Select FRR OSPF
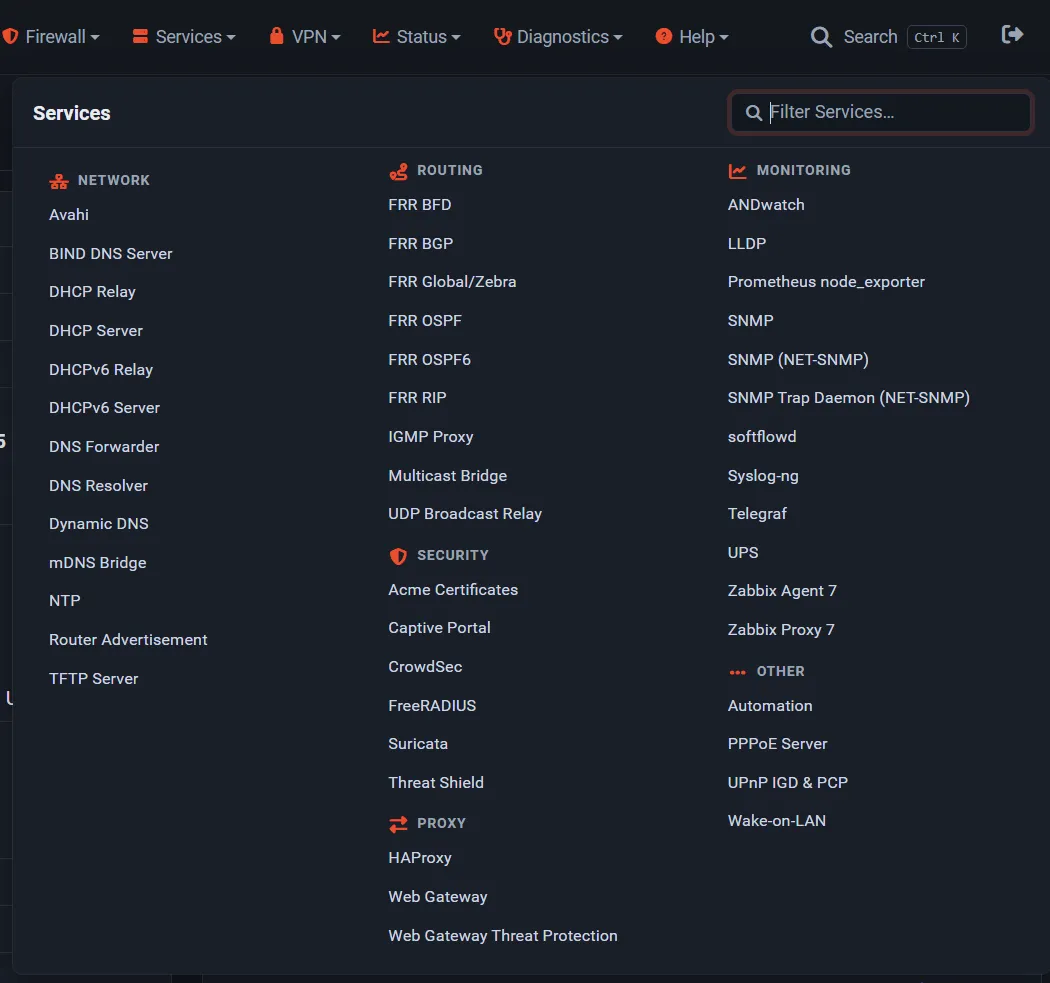 (x=425, y=321)
